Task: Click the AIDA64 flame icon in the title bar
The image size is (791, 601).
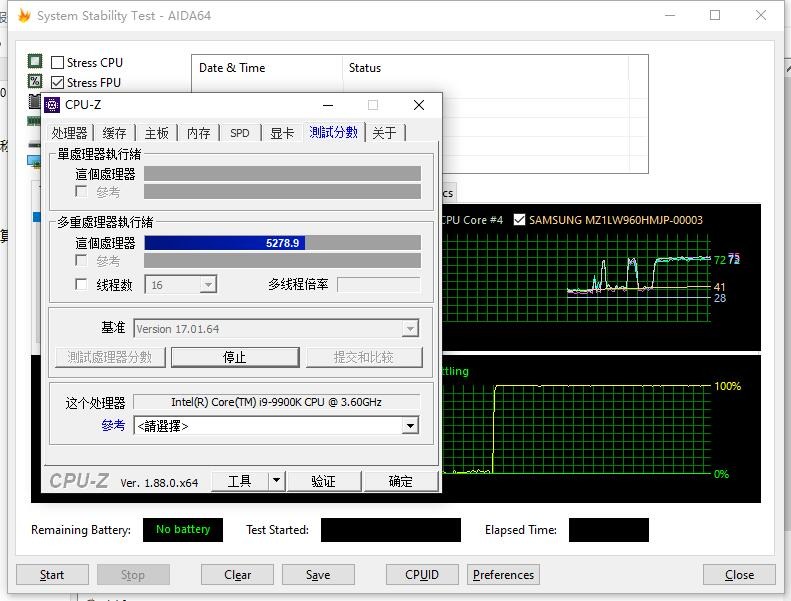Action: (x=24, y=16)
